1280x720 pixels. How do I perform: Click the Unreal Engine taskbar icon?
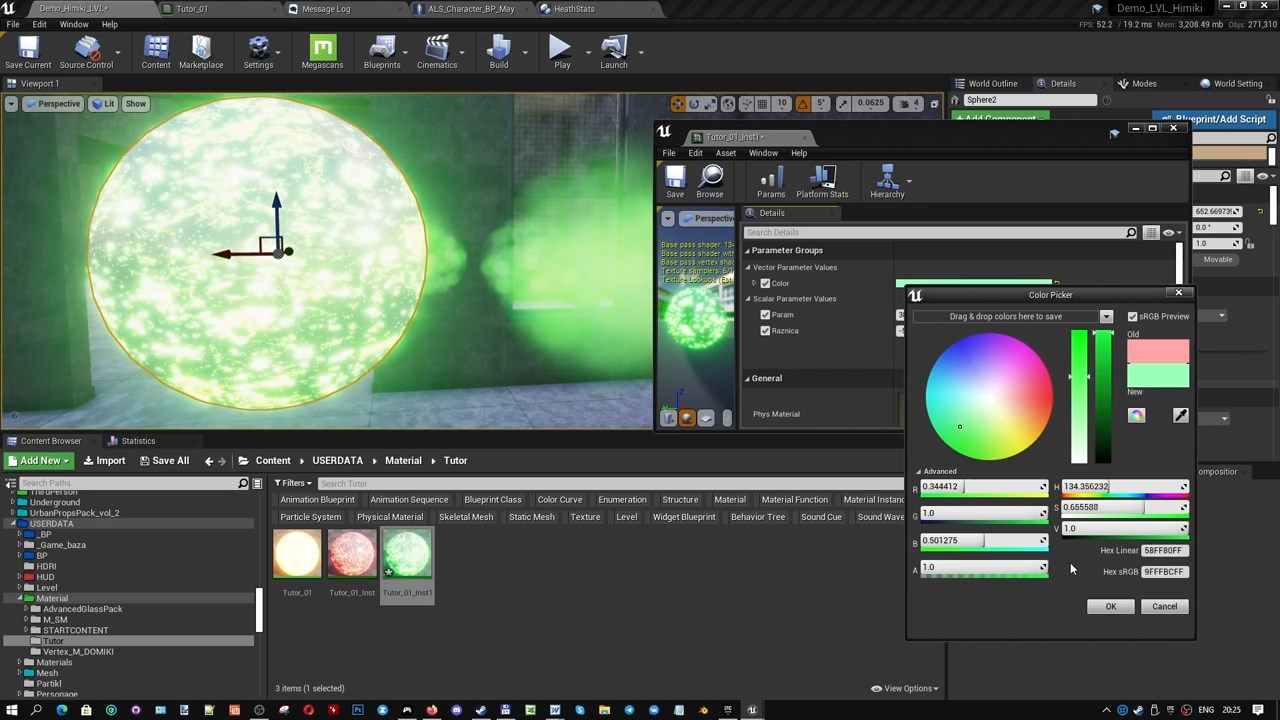pyautogui.click(x=752, y=710)
